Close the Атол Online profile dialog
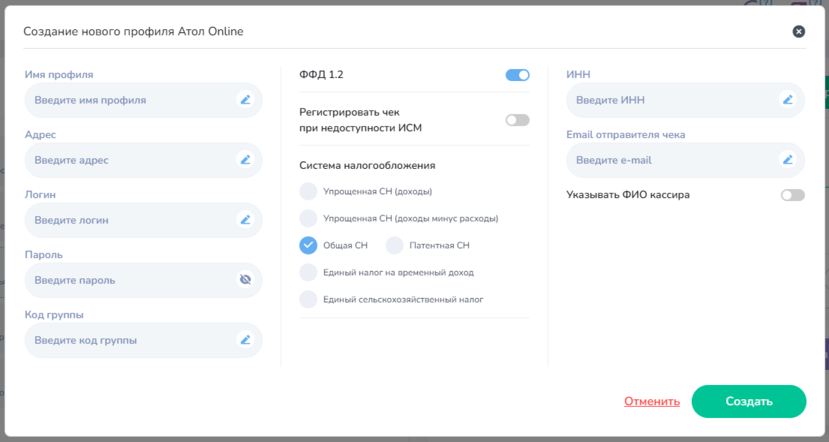Image resolution: width=829 pixels, height=442 pixels. [x=799, y=32]
